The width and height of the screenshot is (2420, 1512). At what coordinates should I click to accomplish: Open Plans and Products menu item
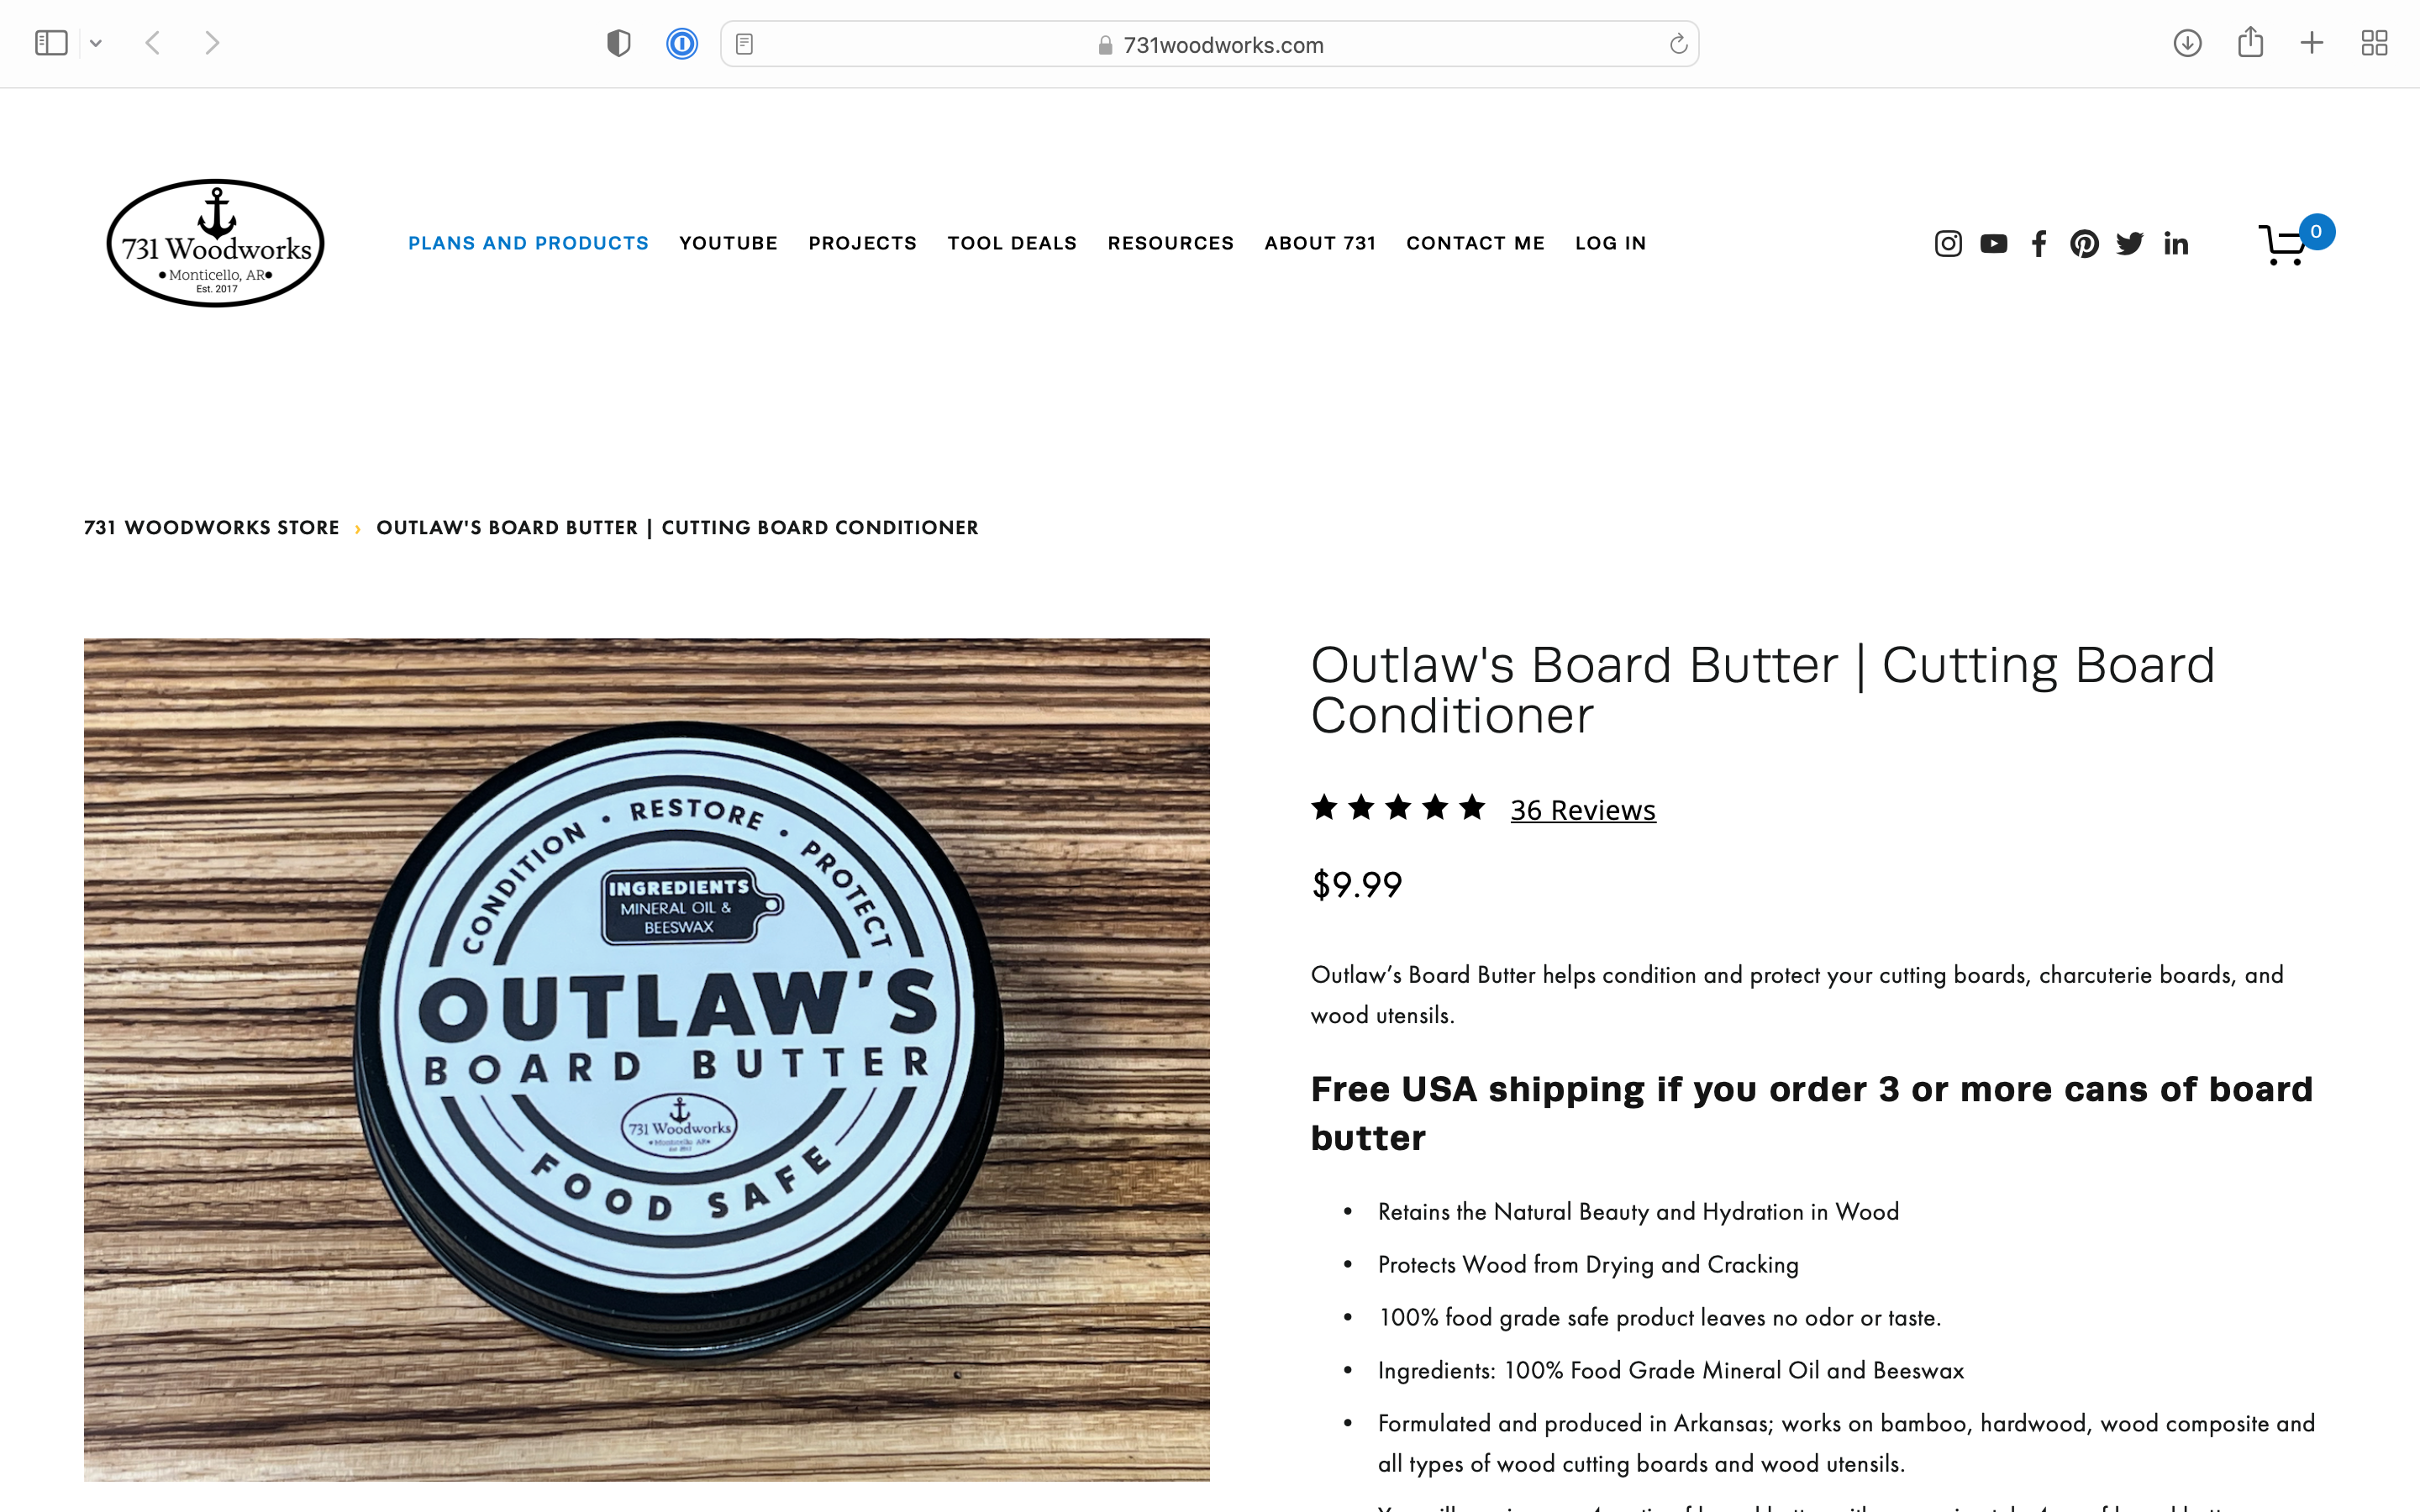[x=528, y=243]
